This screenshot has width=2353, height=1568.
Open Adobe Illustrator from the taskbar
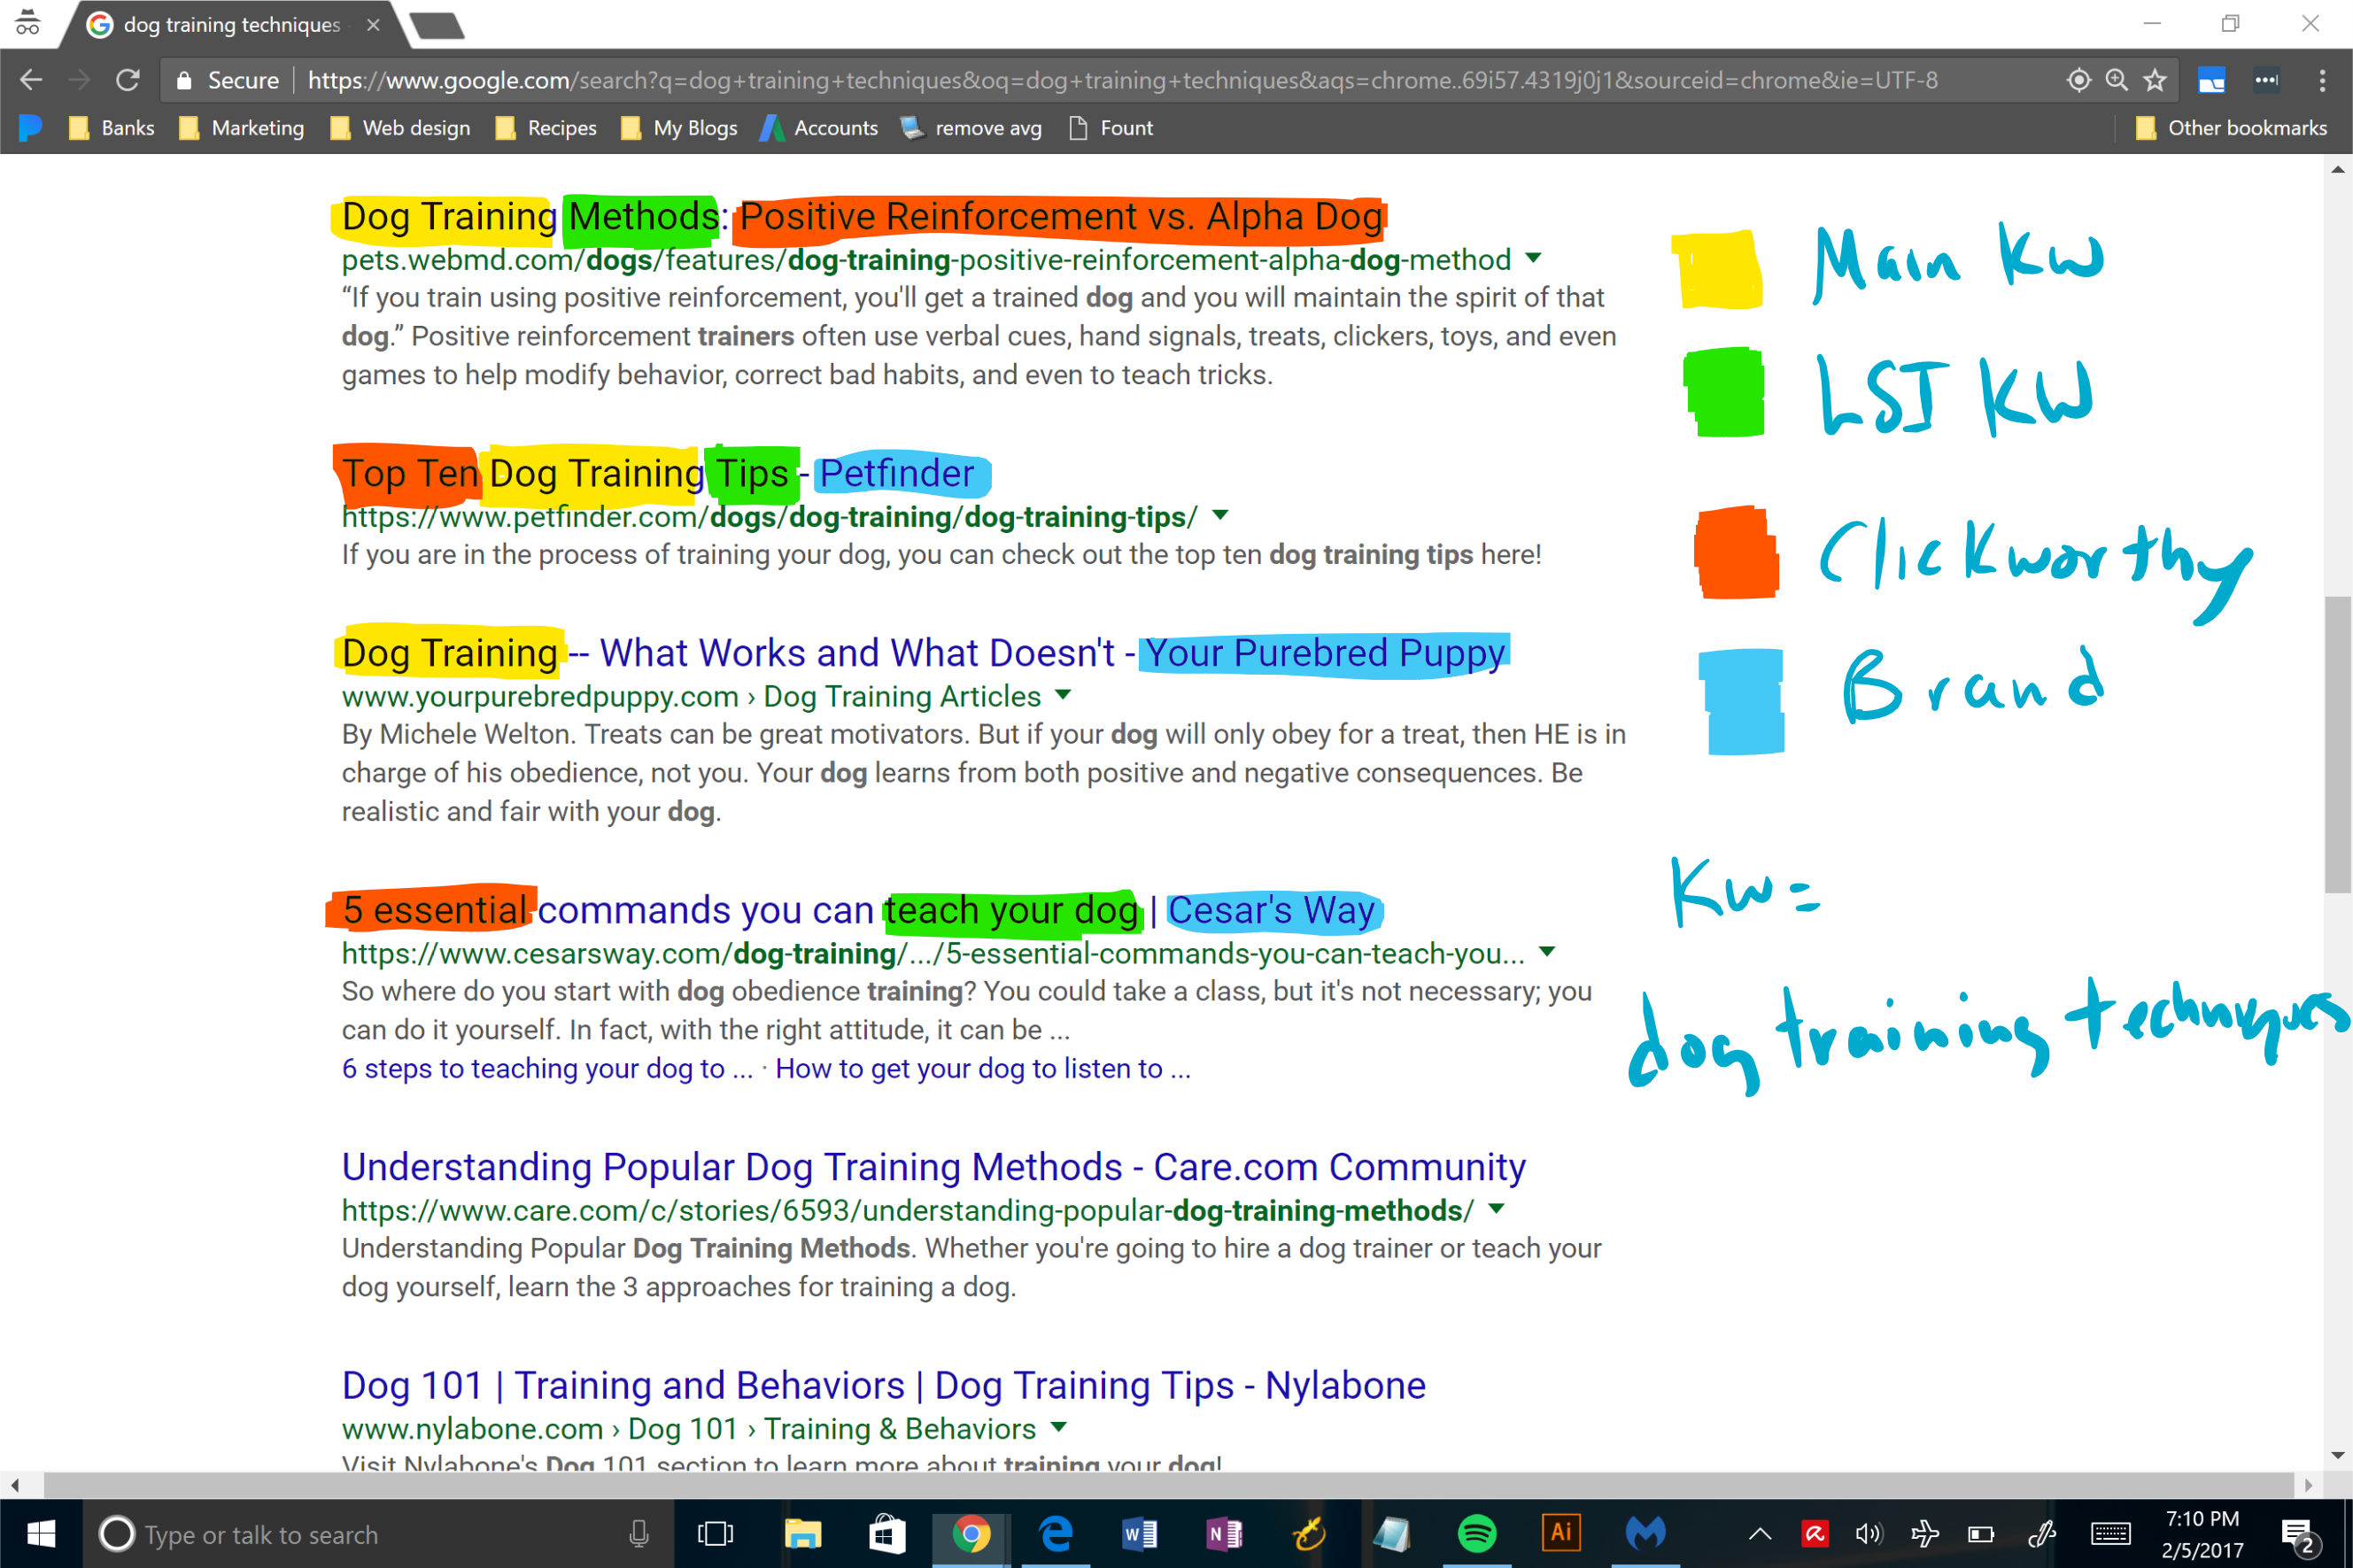(x=1560, y=1534)
